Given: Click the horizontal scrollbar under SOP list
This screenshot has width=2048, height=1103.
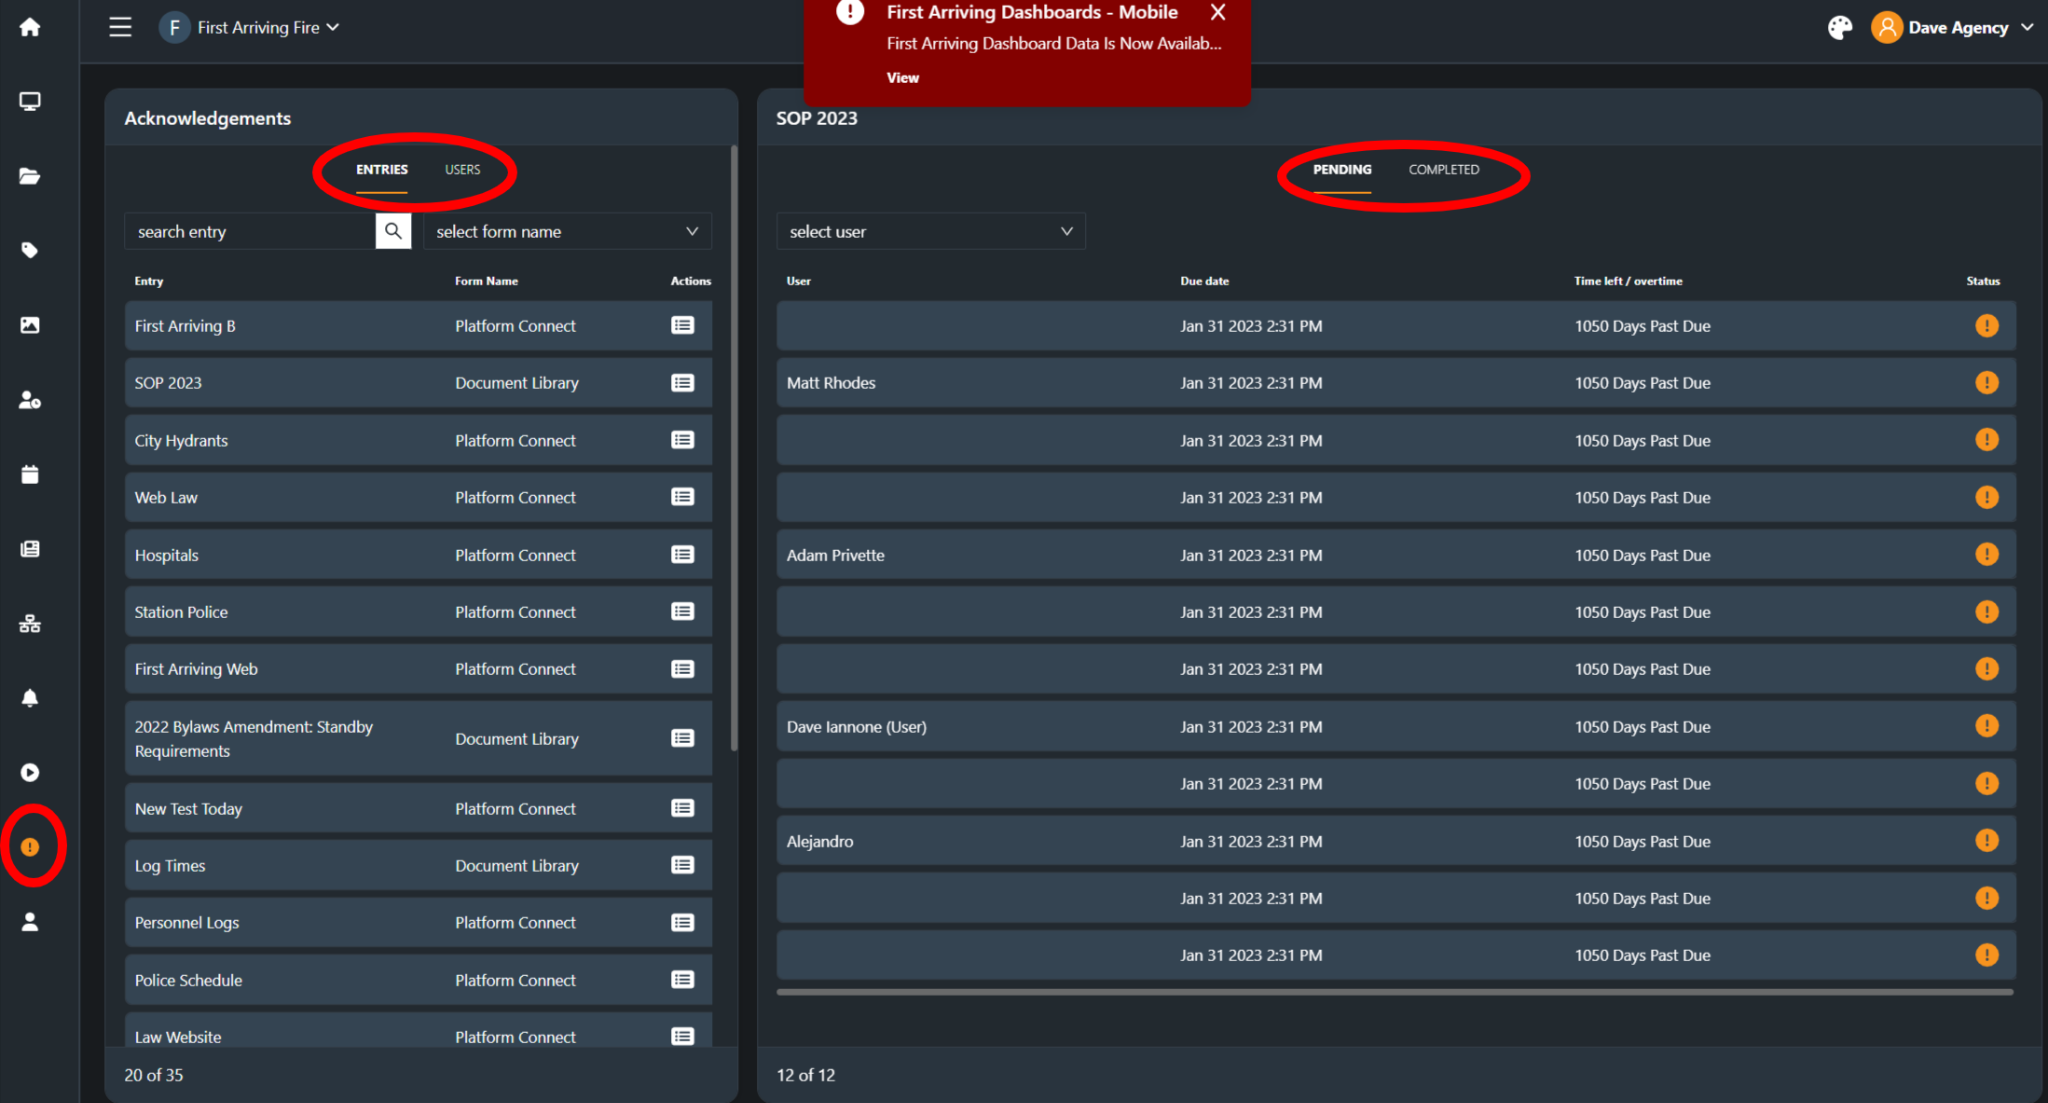Looking at the screenshot, I should tap(1394, 992).
